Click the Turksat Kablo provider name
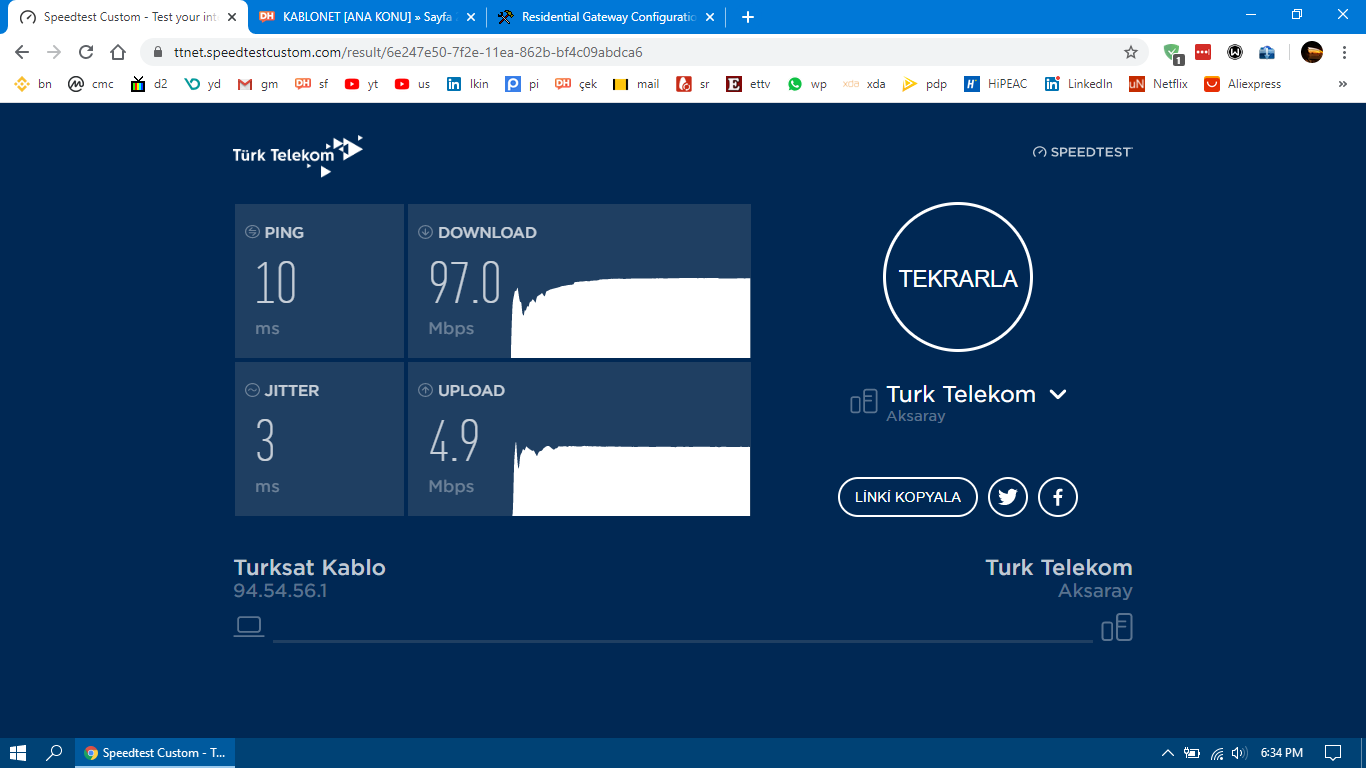The width and height of the screenshot is (1366, 768). (309, 567)
